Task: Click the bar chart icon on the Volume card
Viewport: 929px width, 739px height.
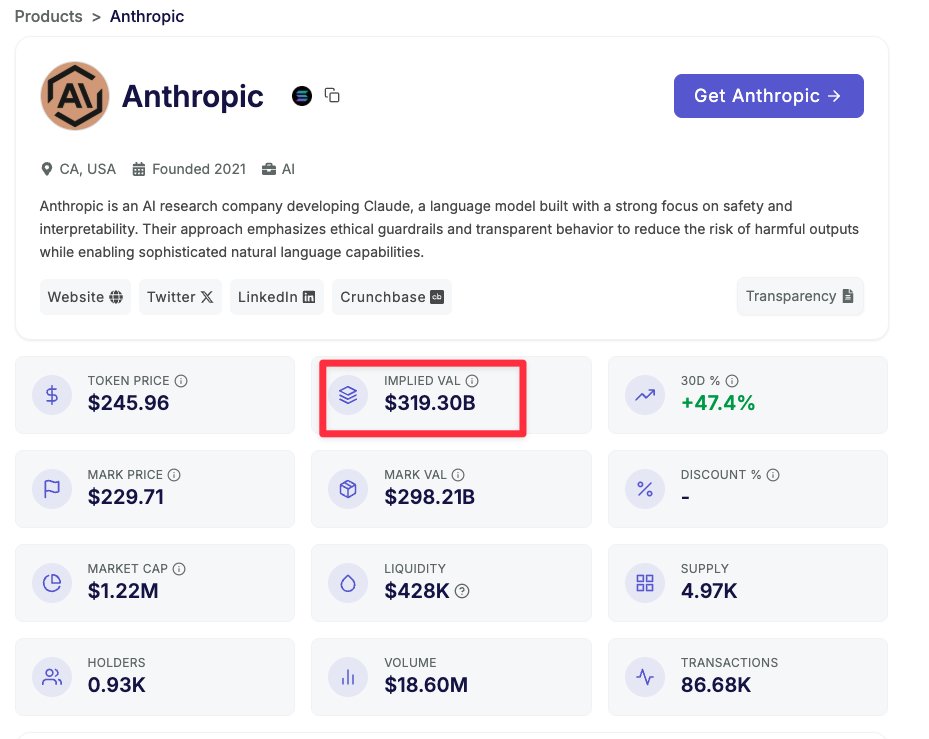Action: point(348,676)
